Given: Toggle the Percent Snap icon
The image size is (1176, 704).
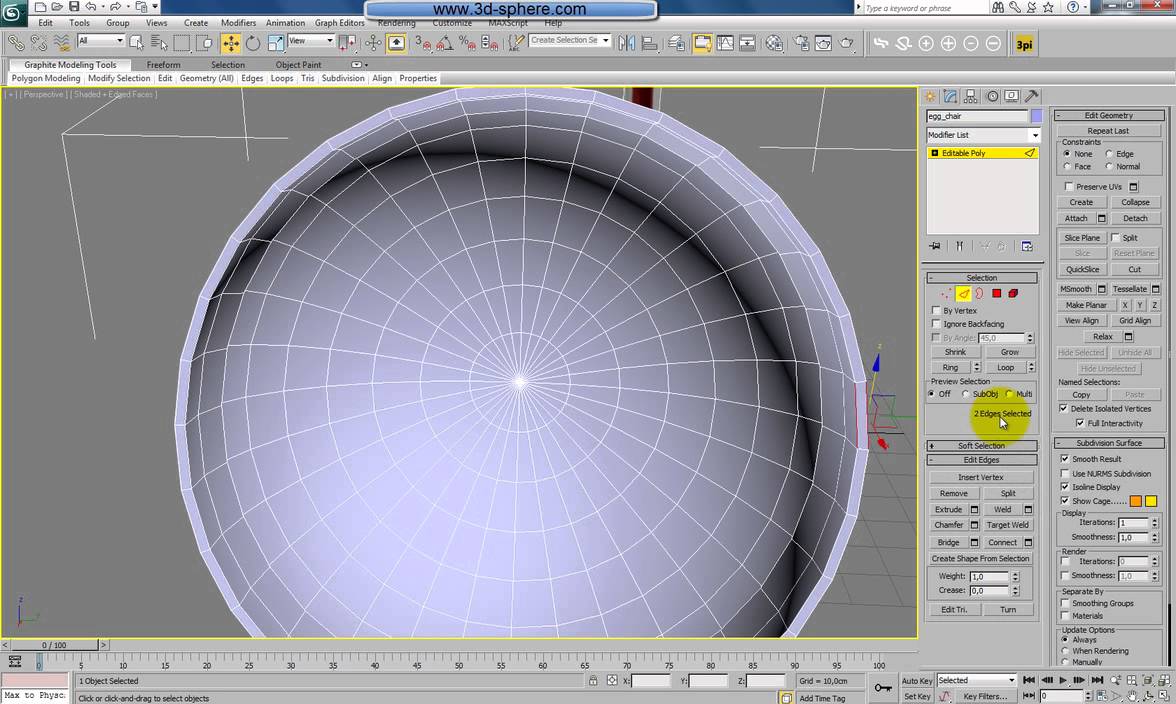Looking at the screenshot, I should [466, 43].
